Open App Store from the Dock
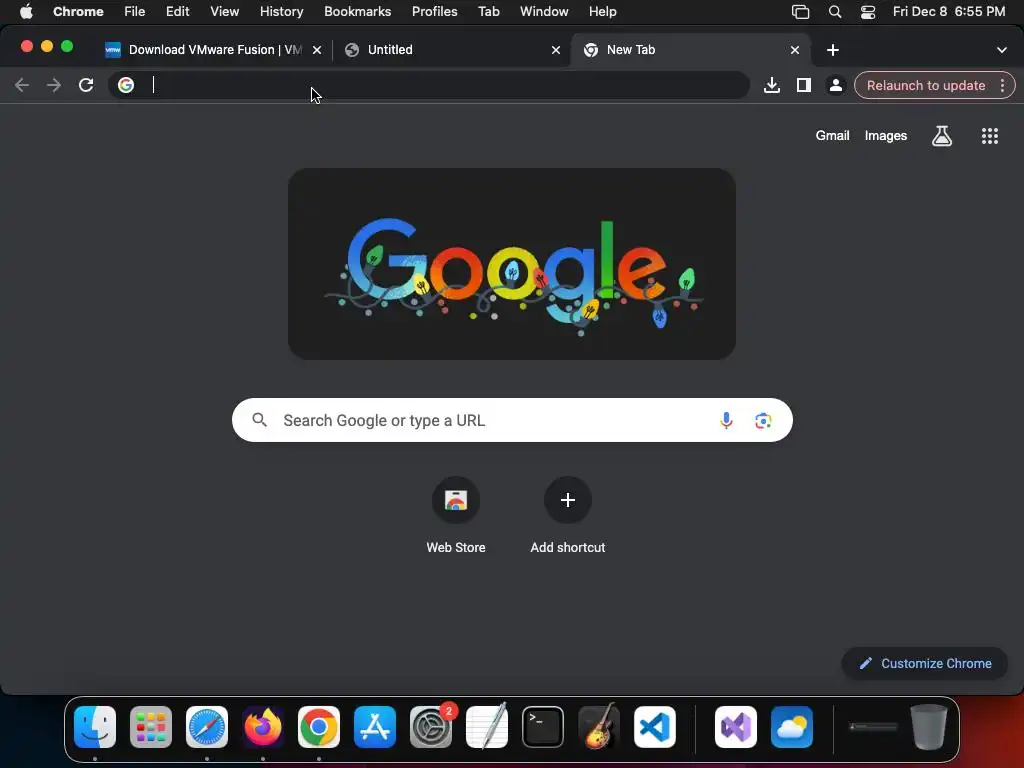1024x768 pixels. pos(375,727)
